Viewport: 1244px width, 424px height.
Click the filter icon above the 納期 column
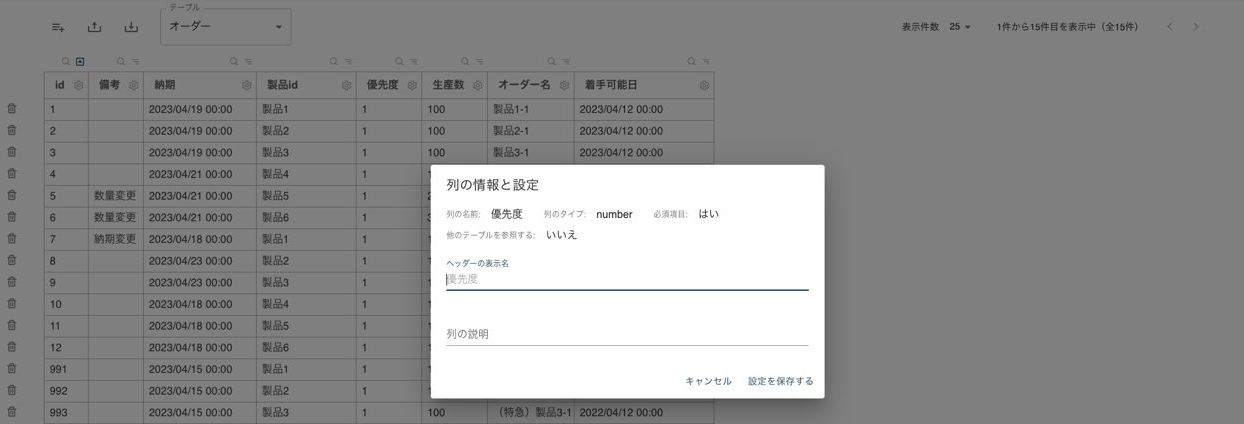pyautogui.click(x=248, y=62)
